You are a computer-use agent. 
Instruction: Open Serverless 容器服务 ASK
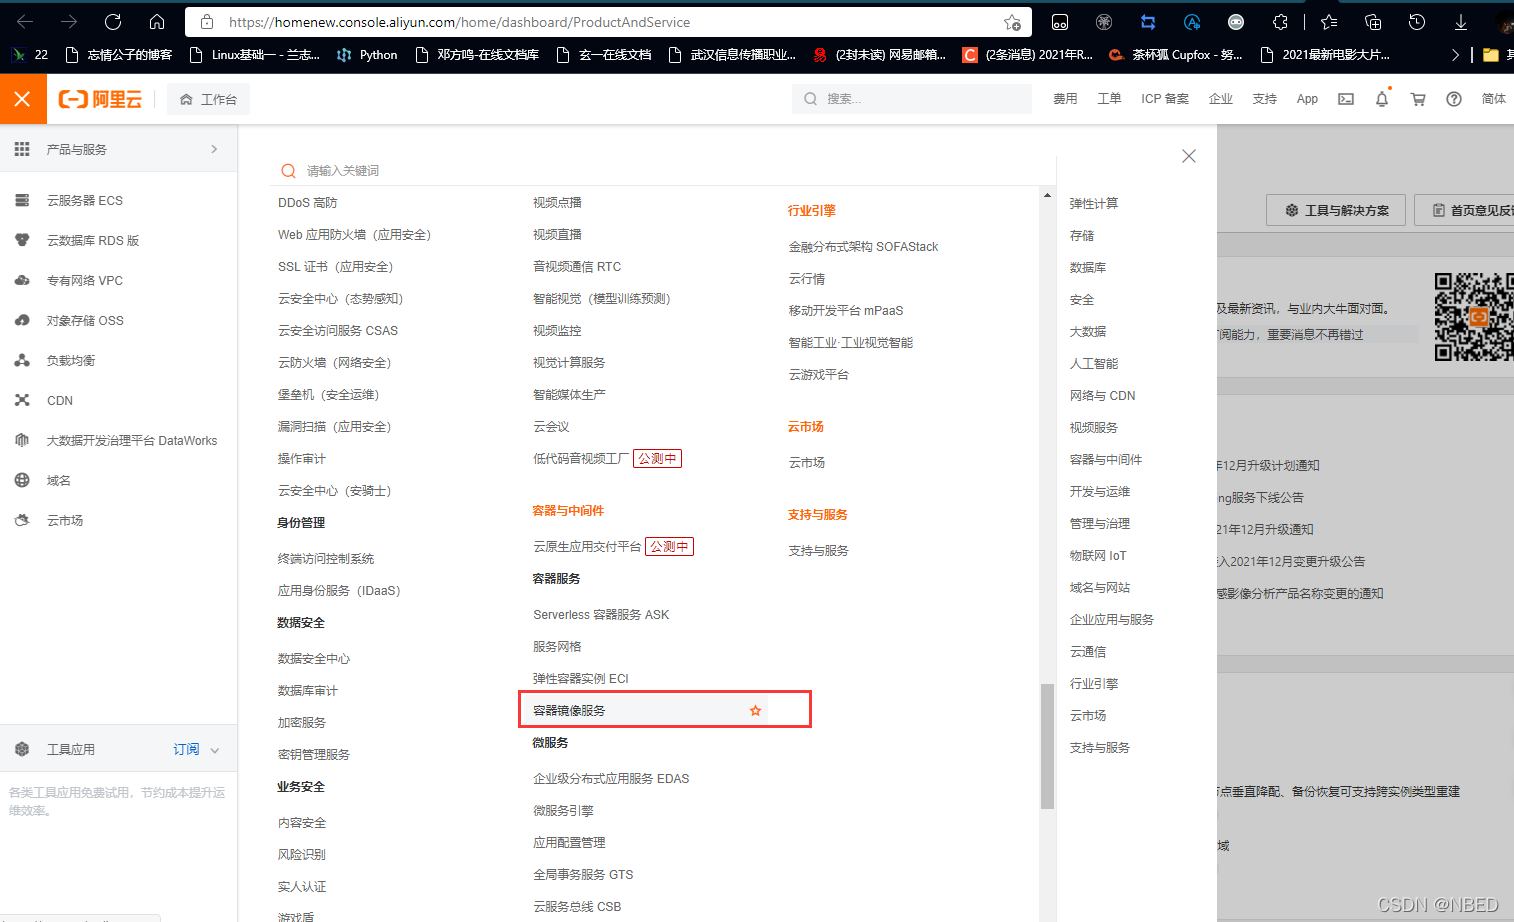click(601, 615)
